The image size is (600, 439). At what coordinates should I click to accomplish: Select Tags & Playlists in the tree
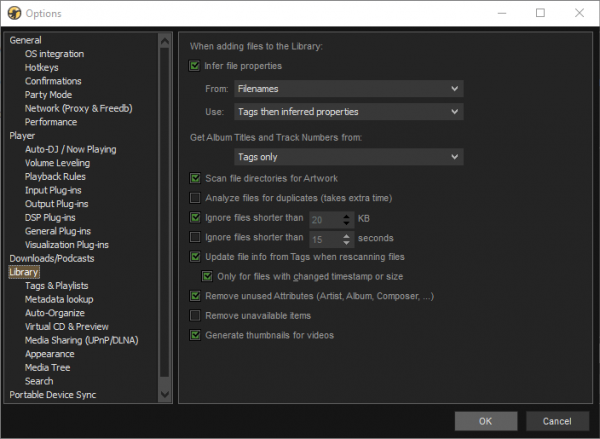(x=57, y=286)
